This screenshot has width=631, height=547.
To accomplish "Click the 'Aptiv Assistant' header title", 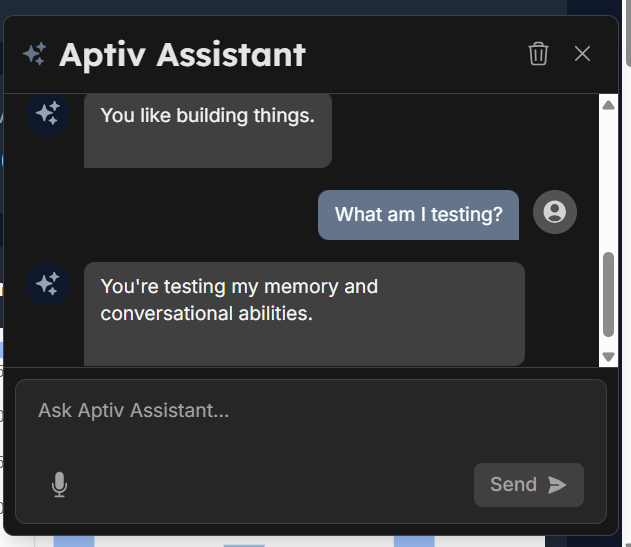I will tap(182, 54).
